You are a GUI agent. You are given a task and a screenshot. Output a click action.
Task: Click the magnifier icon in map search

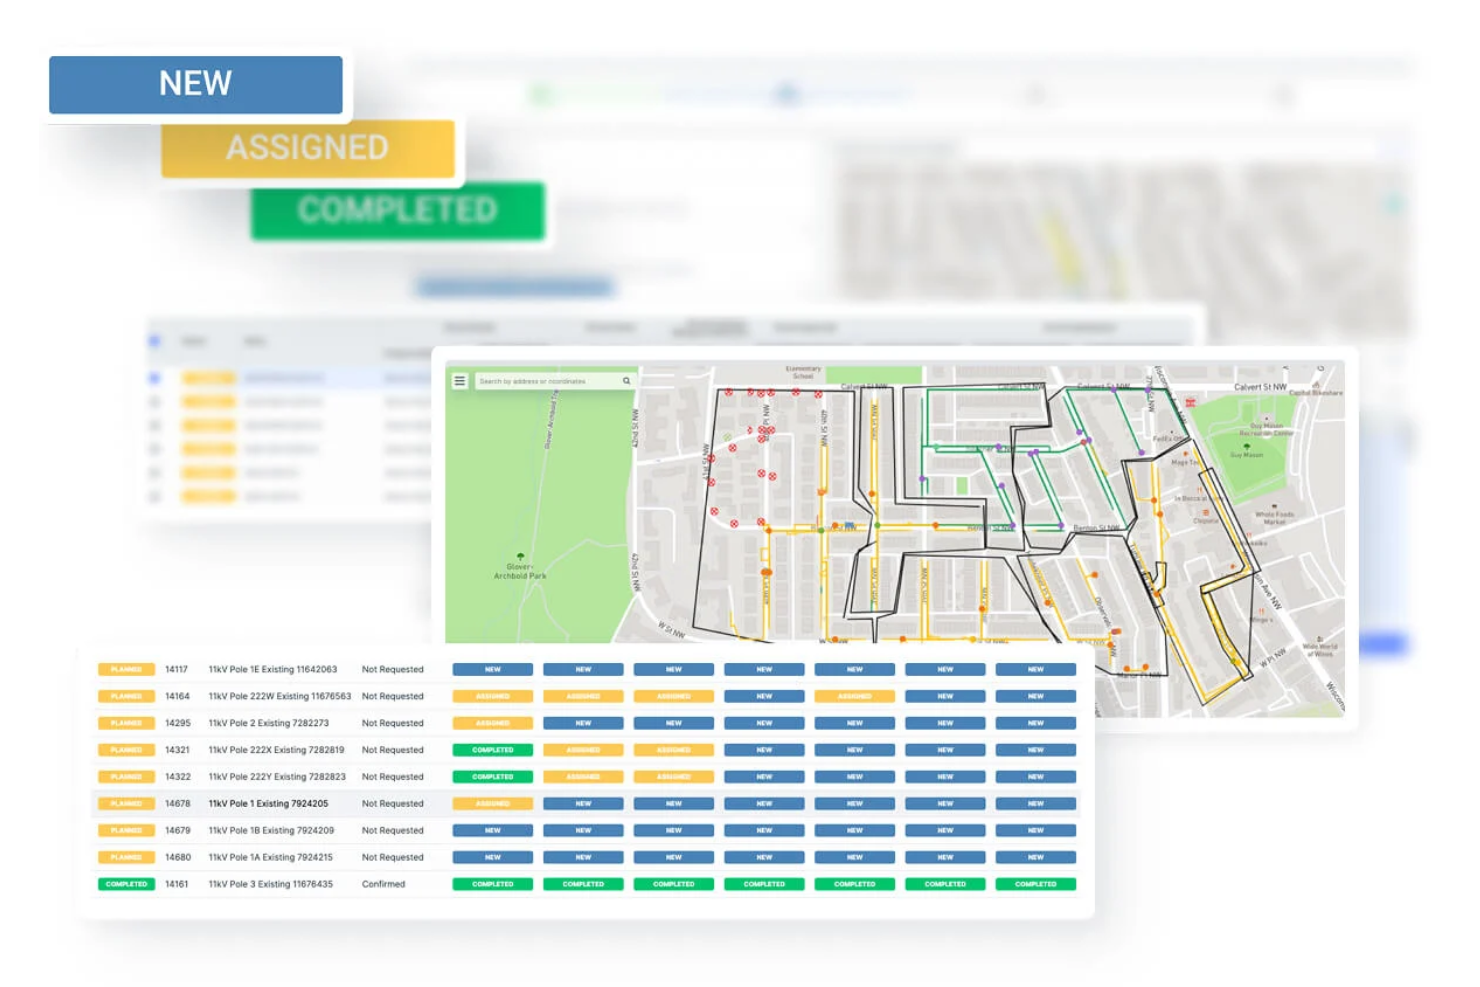627,381
